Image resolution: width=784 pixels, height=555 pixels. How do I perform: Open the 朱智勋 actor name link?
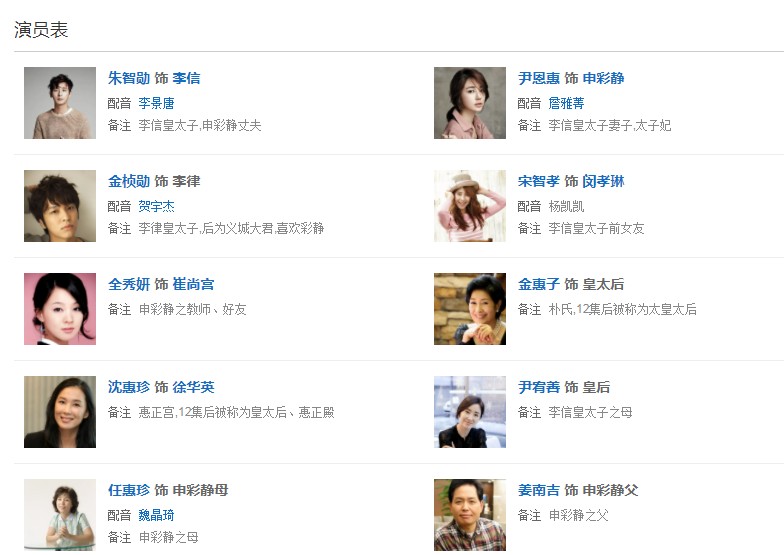tap(129, 78)
